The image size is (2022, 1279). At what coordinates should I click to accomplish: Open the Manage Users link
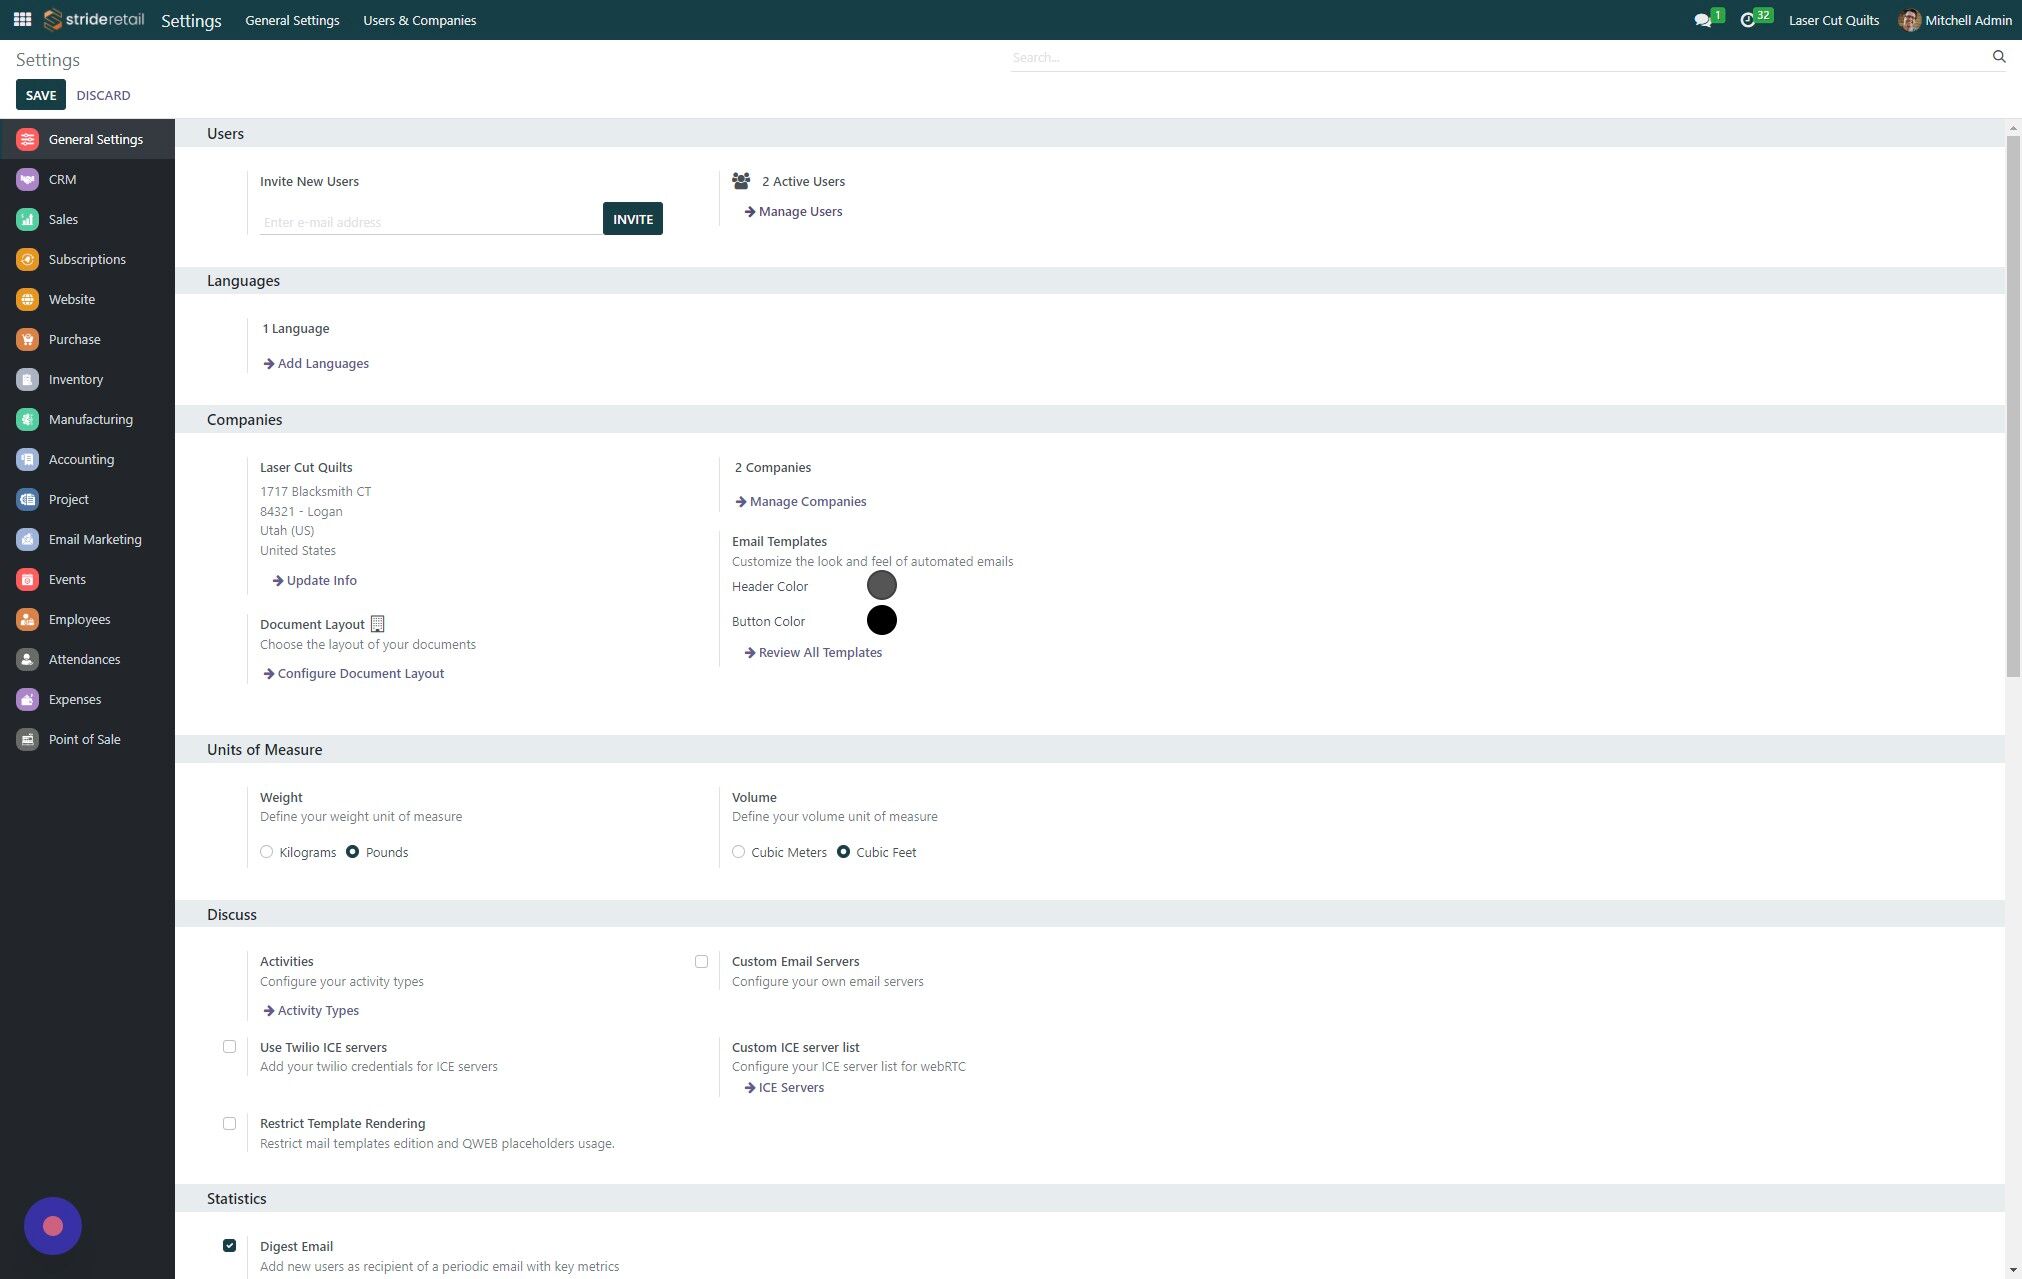tap(793, 212)
